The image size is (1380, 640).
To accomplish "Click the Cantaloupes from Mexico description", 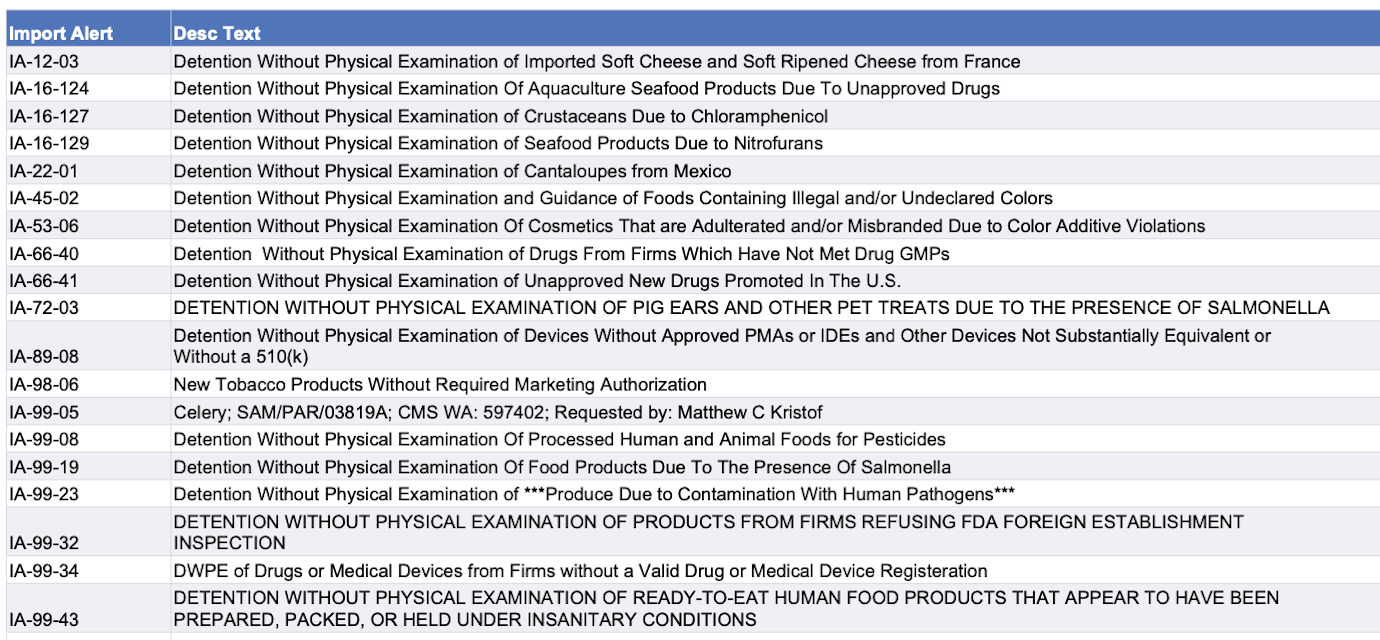I will (452, 171).
